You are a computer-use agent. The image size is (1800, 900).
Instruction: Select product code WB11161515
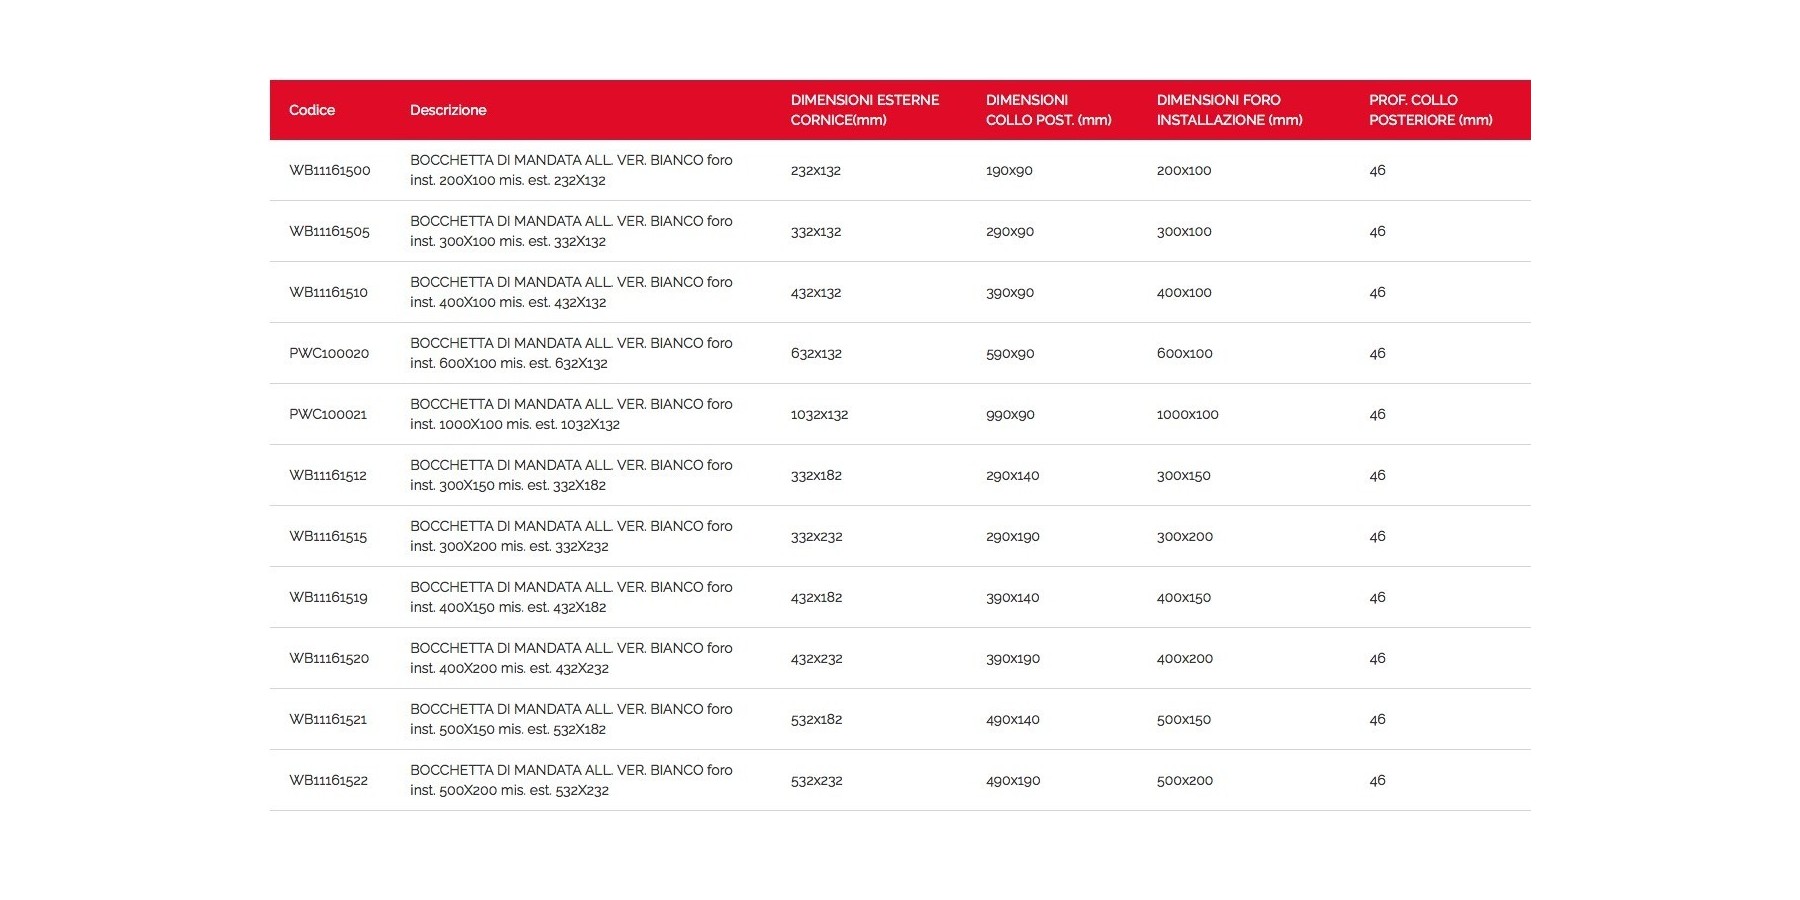328,537
